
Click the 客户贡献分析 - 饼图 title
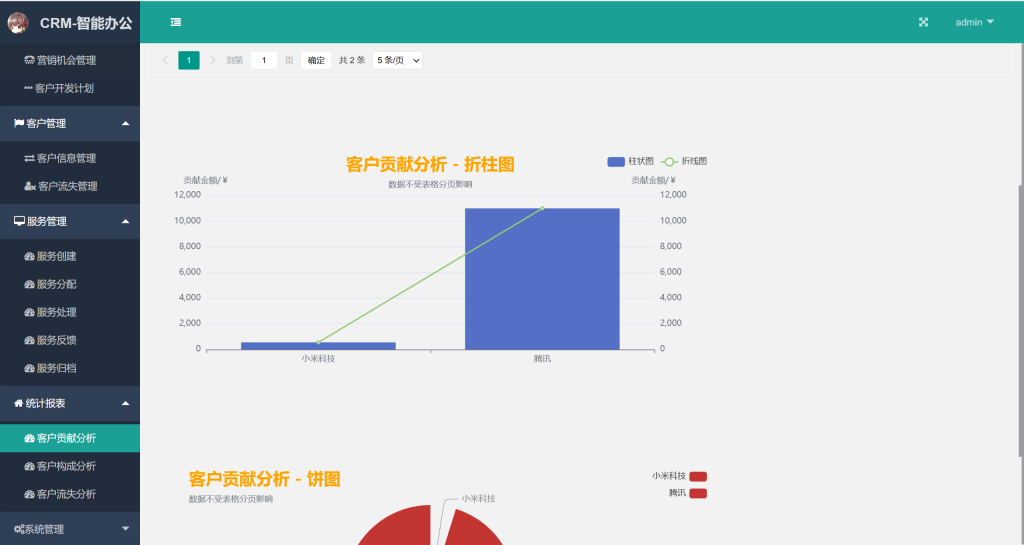pos(264,479)
